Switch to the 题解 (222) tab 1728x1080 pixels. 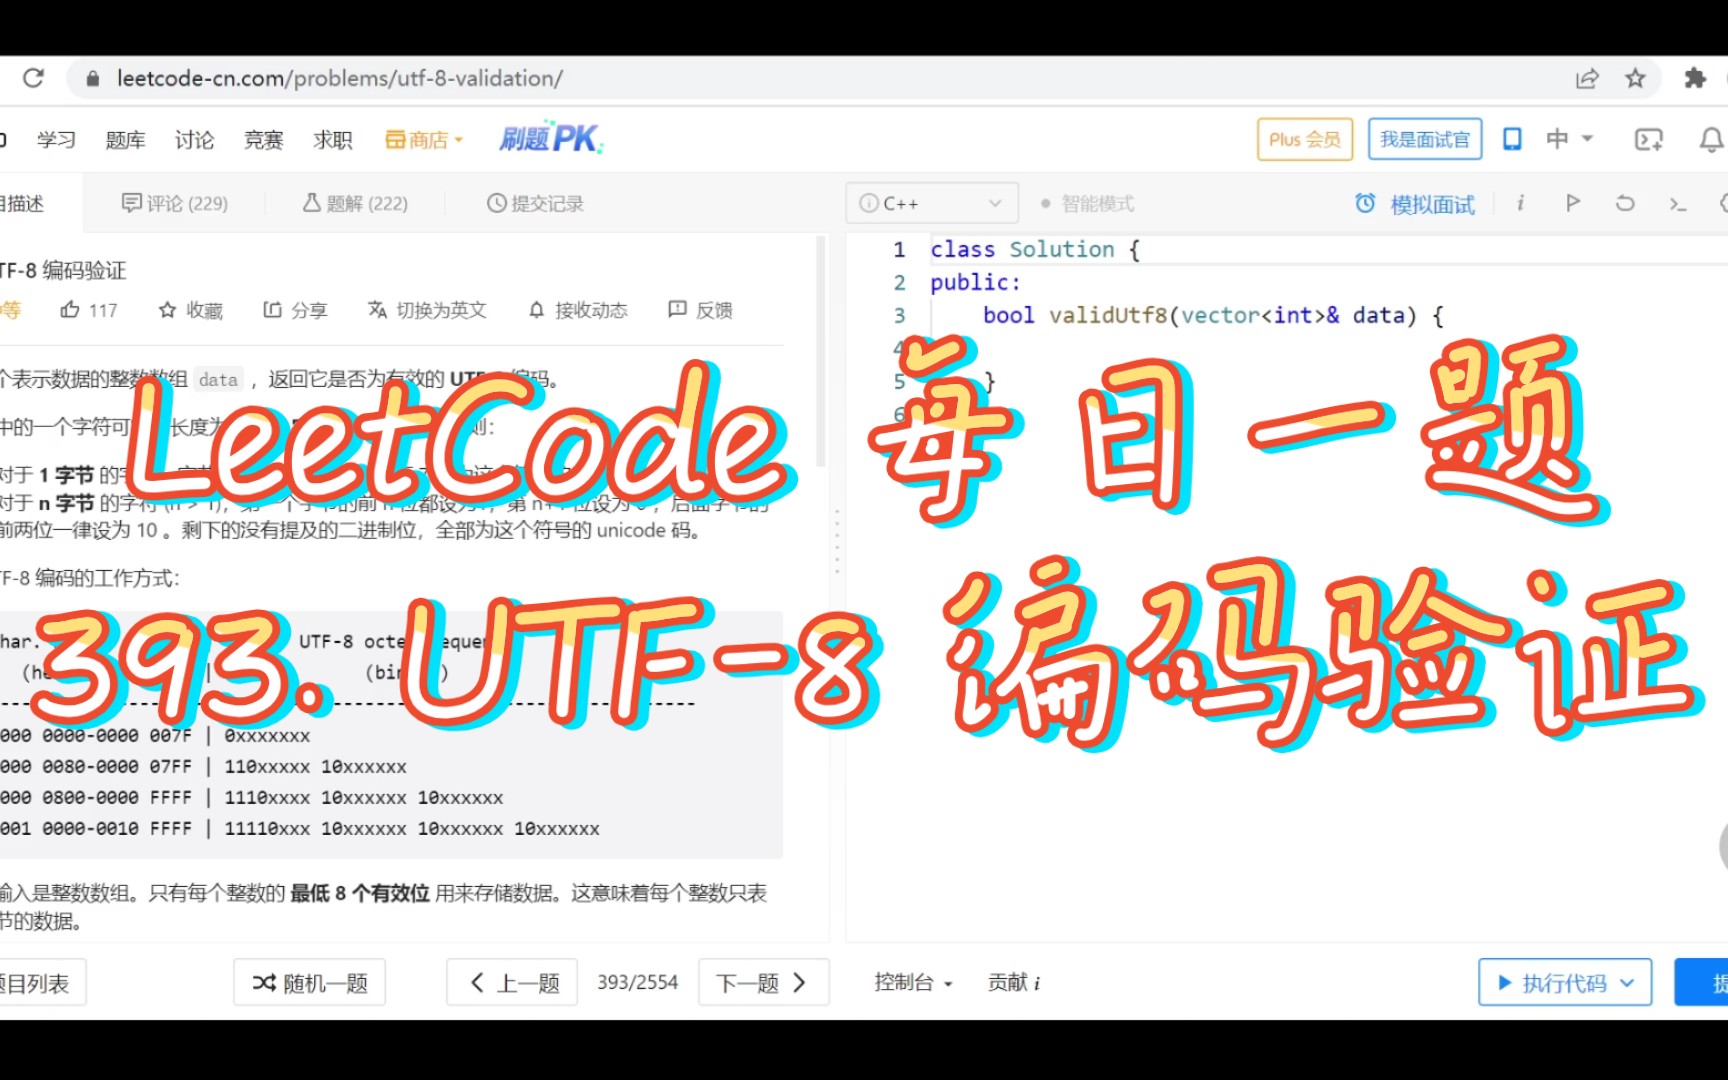(x=355, y=203)
